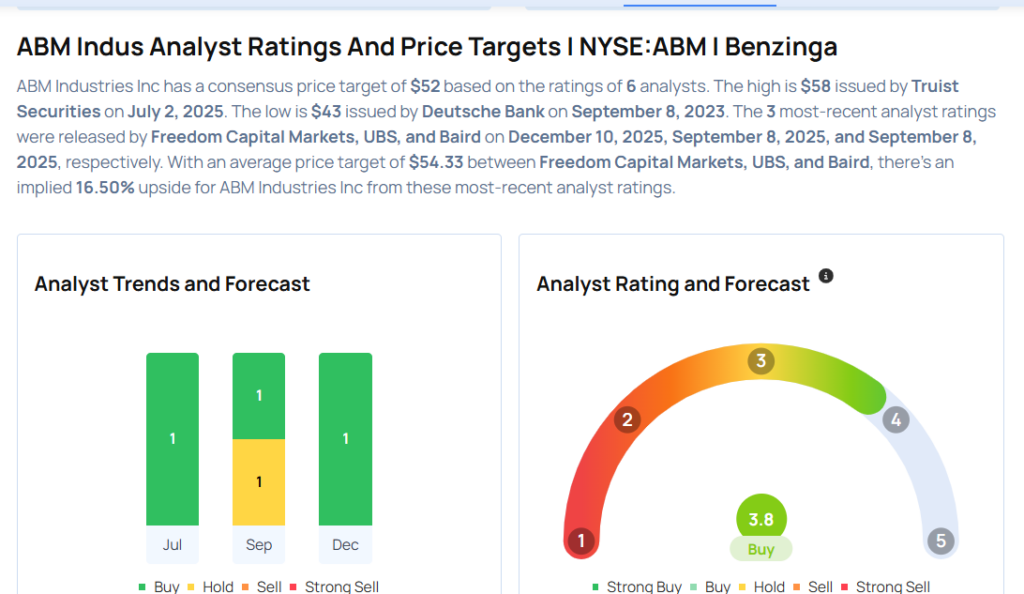Click the green Buy segment of the Sep bar
This screenshot has height=594, width=1024.
tap(259, 396)
